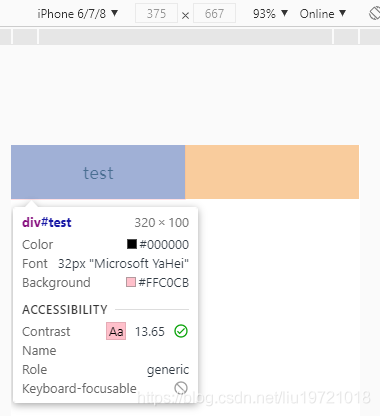
Task: Click the ACCESSIBILITY section heading
Action: click(x=65, y=309)
